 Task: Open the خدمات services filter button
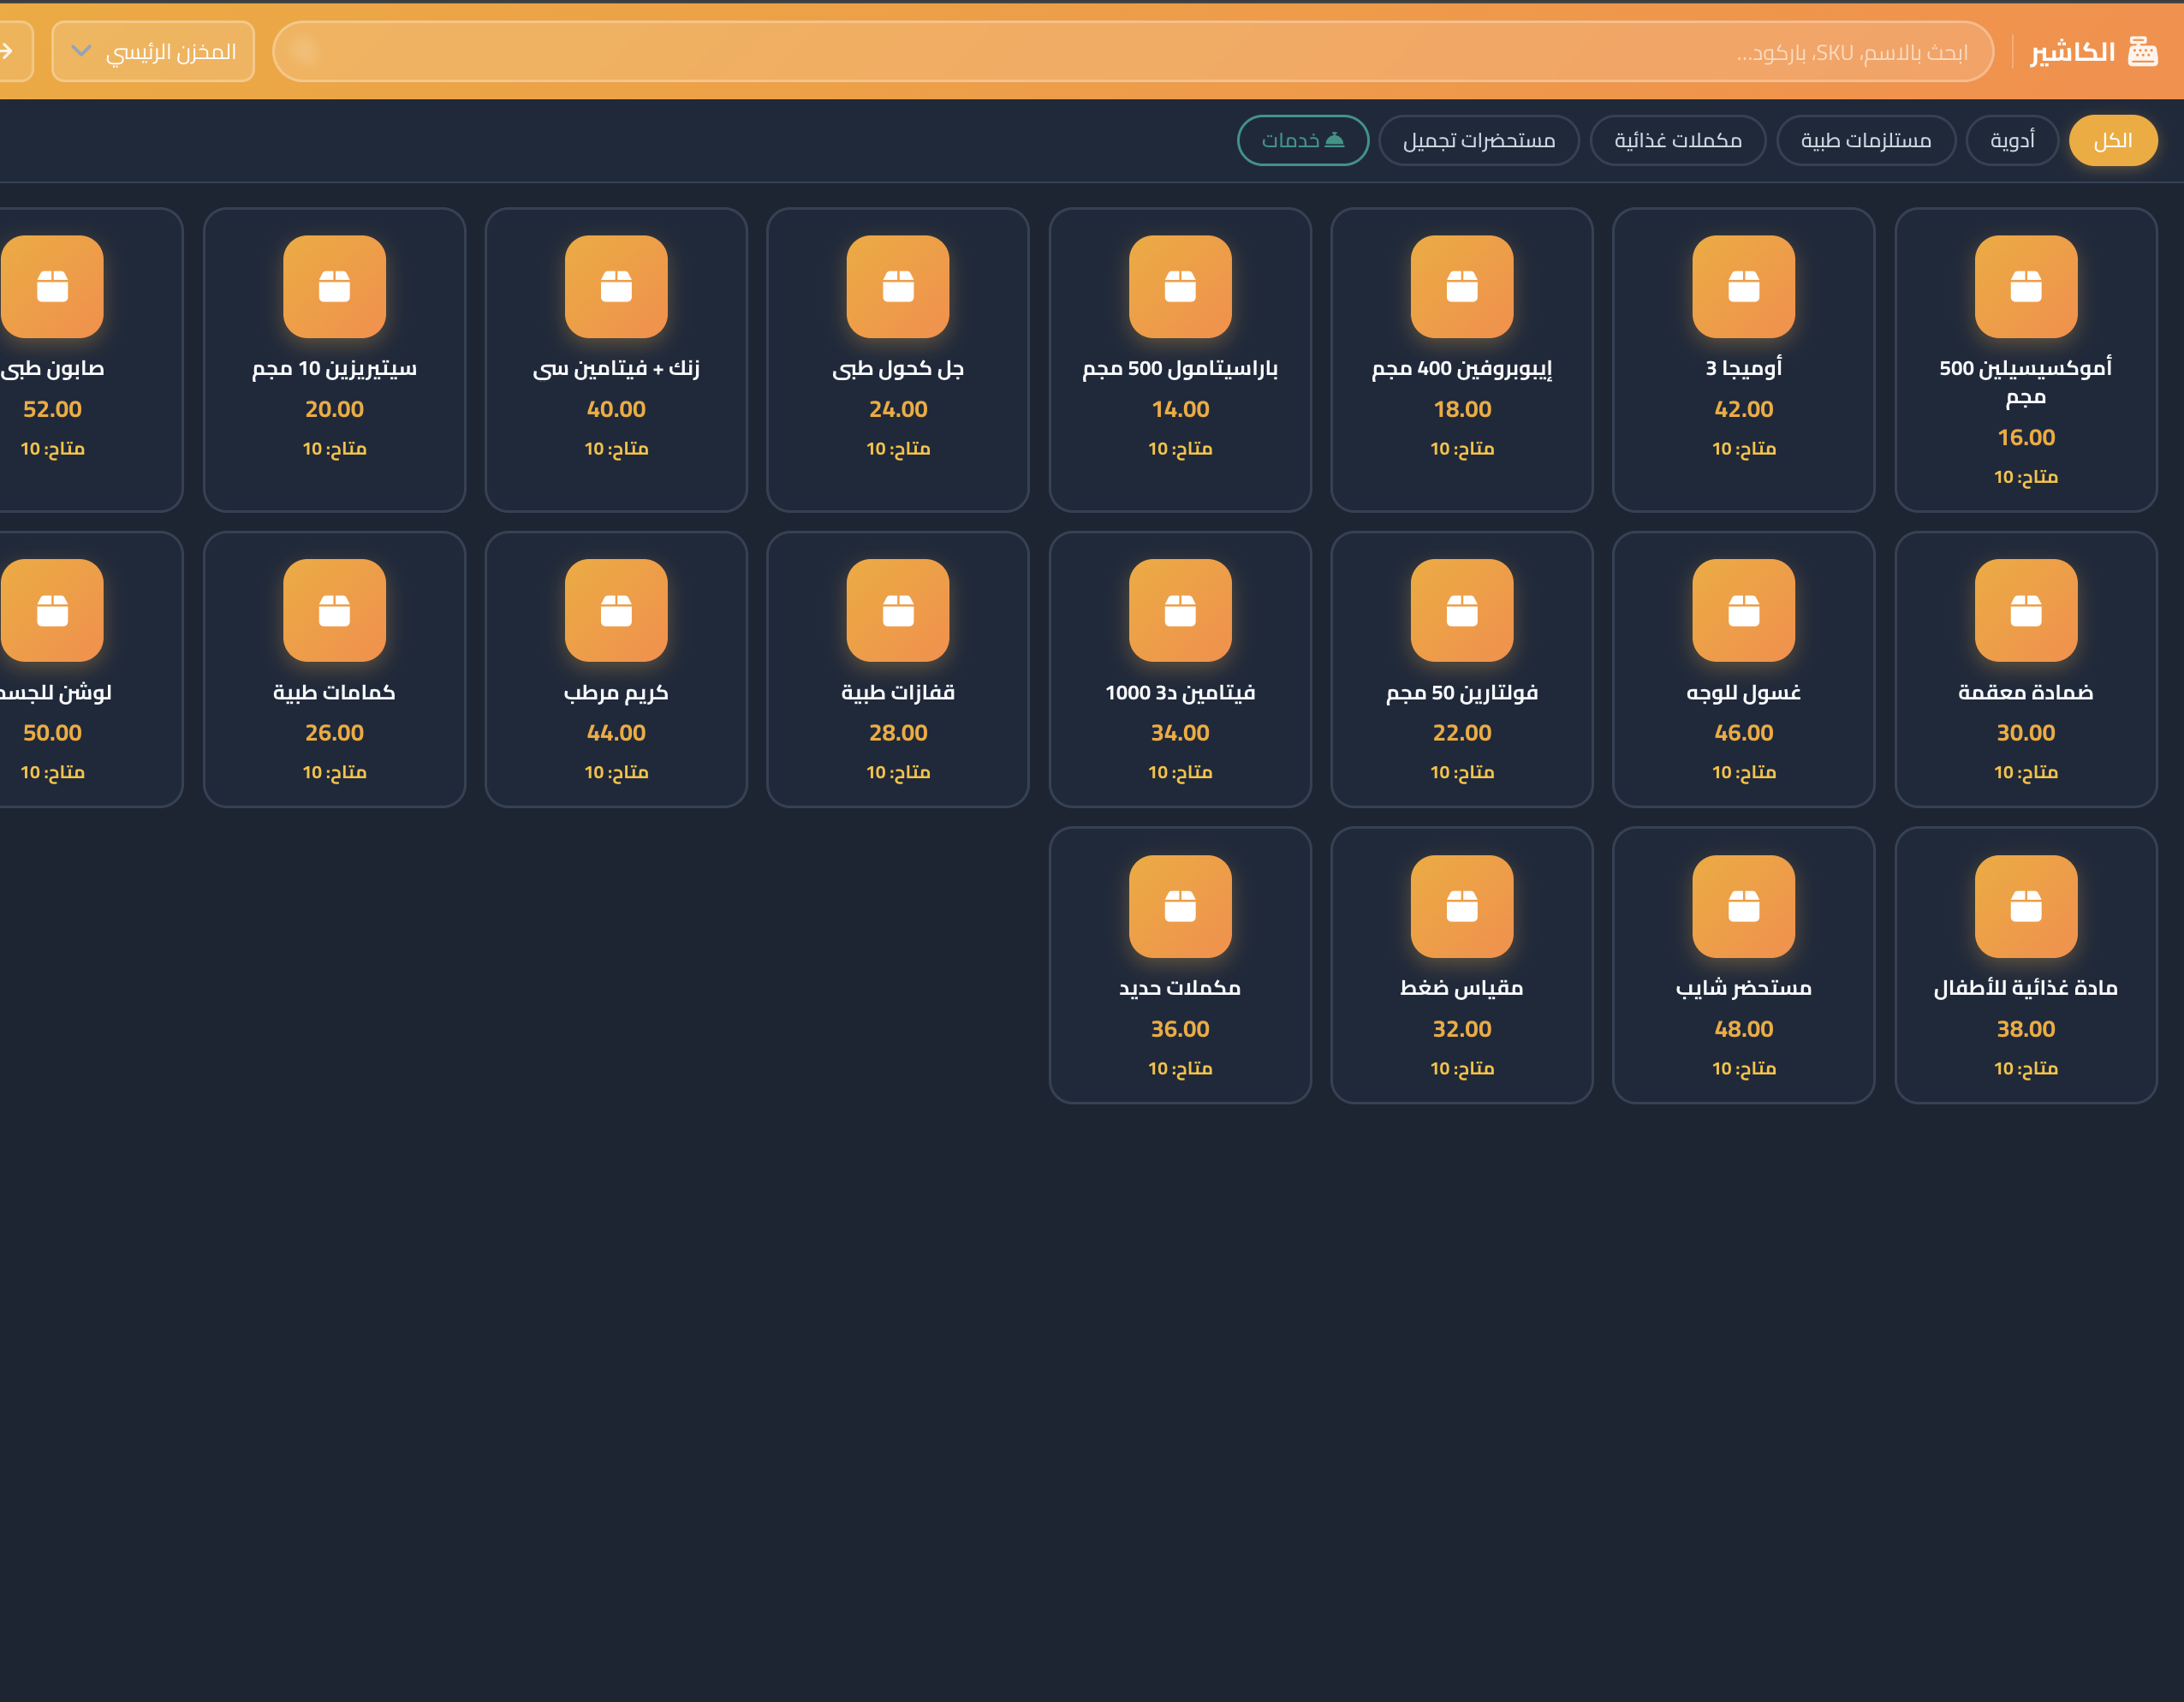click(1303, 140)
